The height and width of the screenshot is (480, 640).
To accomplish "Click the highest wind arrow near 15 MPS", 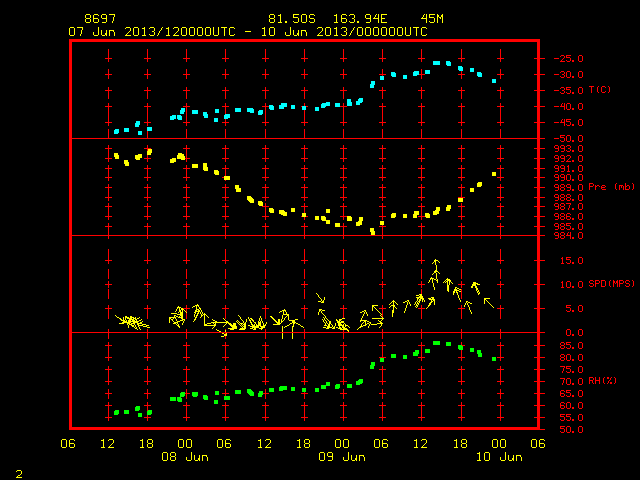I will click(x=436, y=263).
